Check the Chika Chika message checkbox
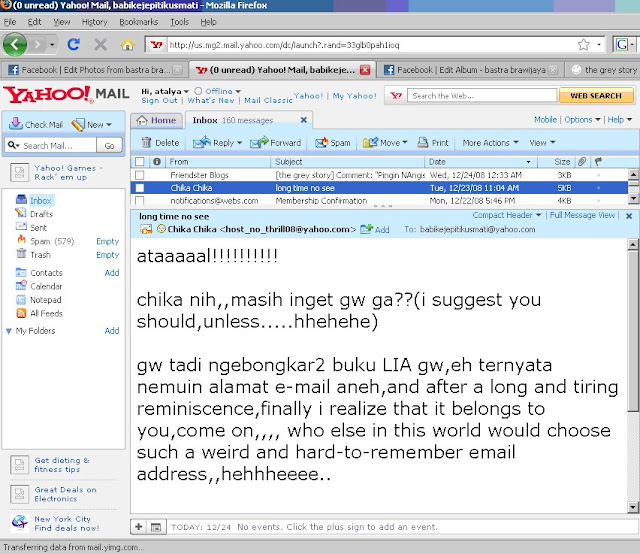The width and height of the screenshot is (640, 554). coord(140,188)
